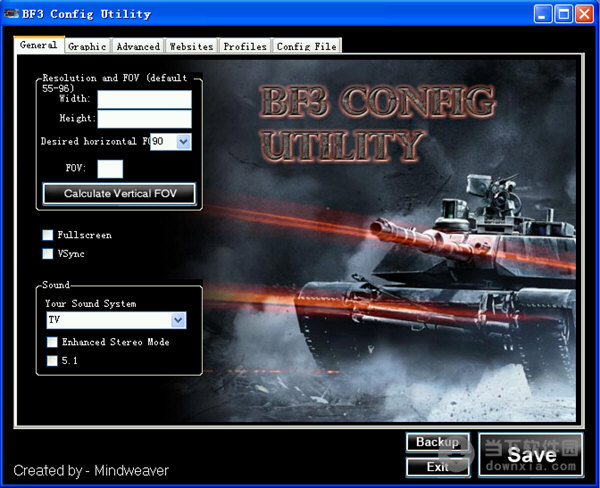
Task: Open the Advanced tab
Action: coord(138,46)
